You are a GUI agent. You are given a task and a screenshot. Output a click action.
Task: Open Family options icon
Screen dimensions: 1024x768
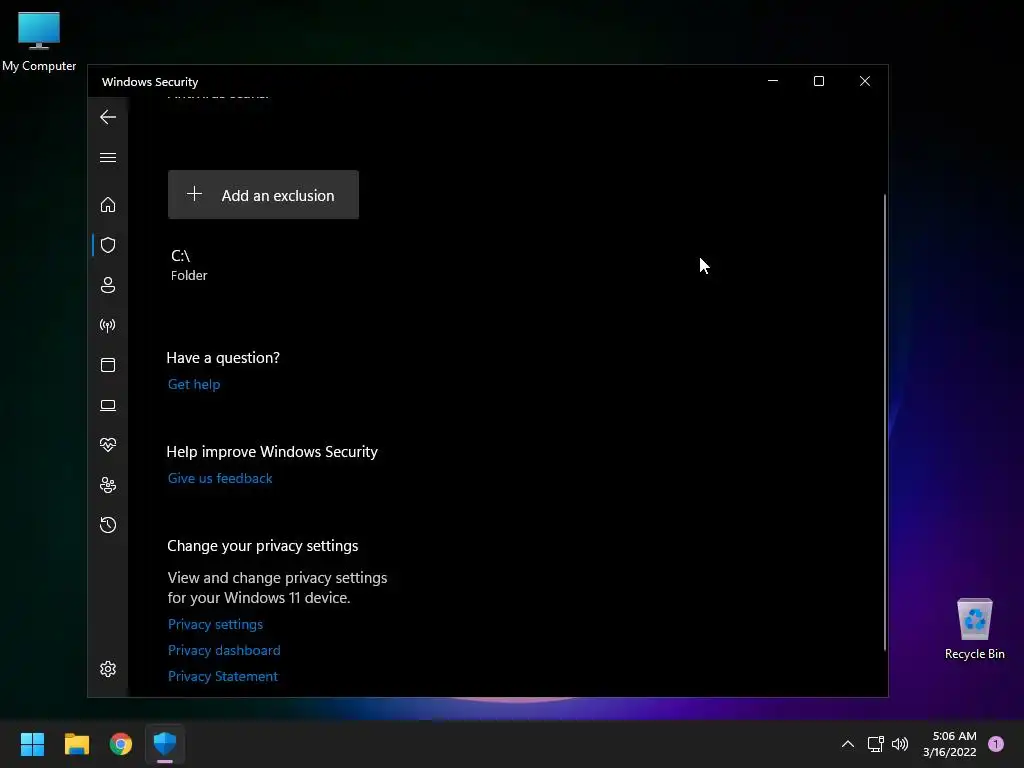tap(108, 485)
